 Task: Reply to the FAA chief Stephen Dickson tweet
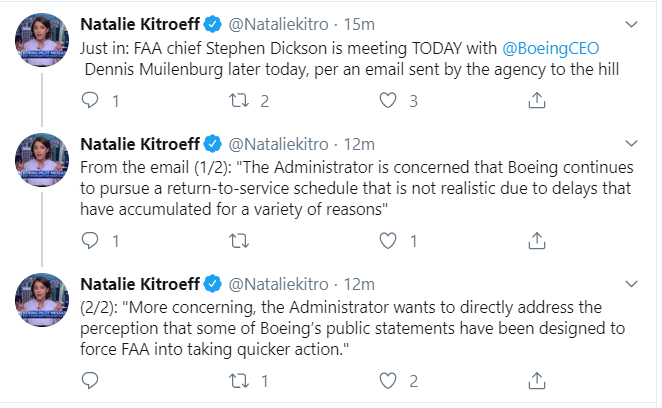click(x=90, y=101)
